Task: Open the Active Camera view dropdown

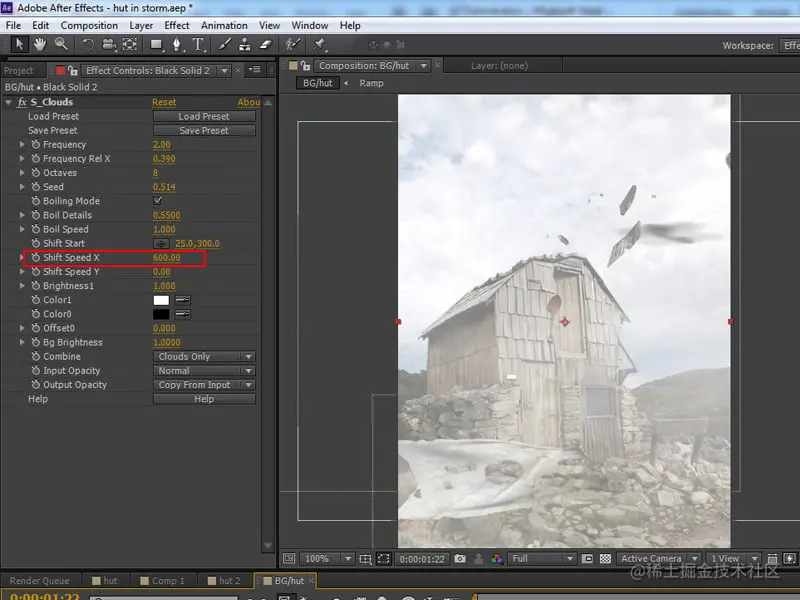Action: 659,559
